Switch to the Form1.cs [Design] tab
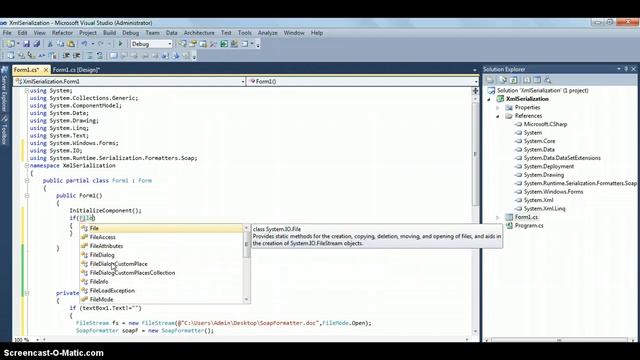 click(x=76, y=70)
